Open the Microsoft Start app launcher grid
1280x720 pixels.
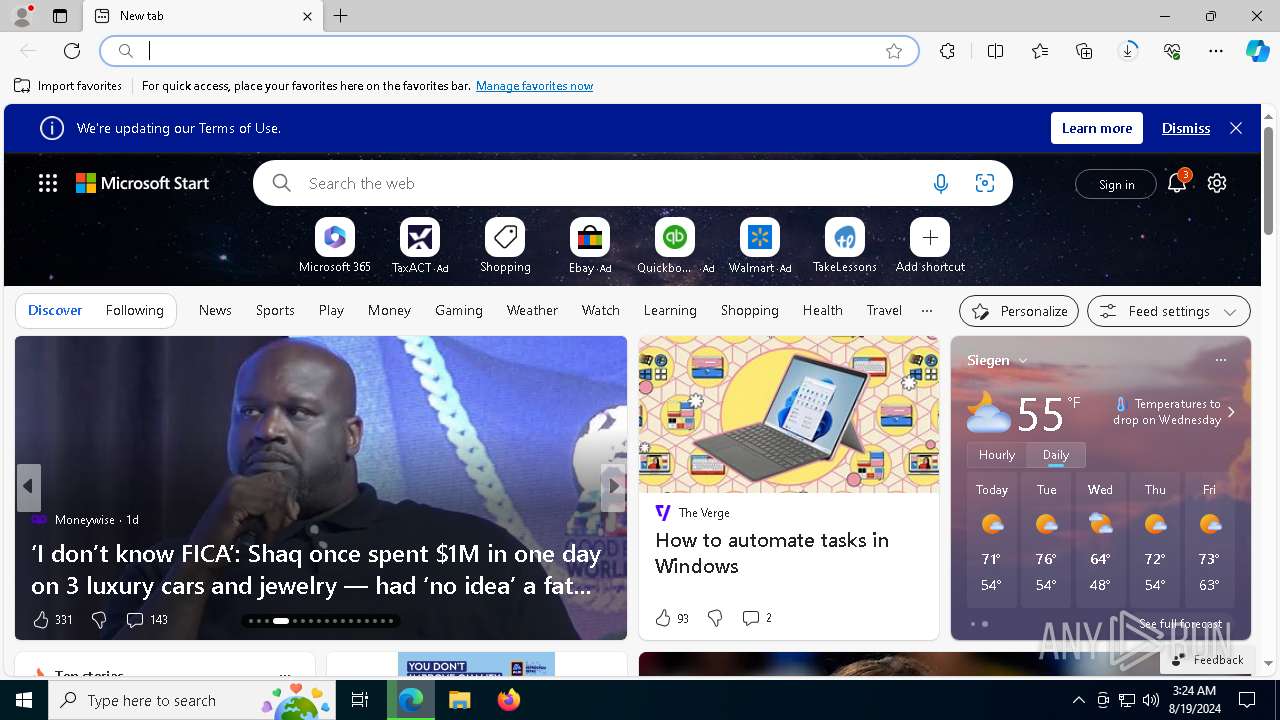pos(48,183)
